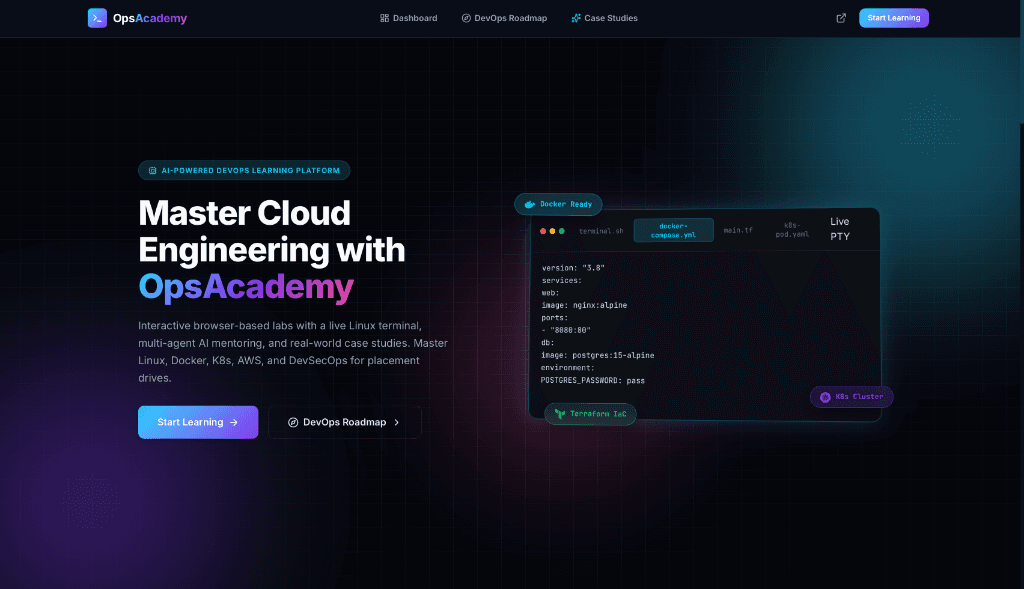Viewport: 1024px width, 589px height.
Task: Switch to the main.tf tab
Action: pos(738,231)
